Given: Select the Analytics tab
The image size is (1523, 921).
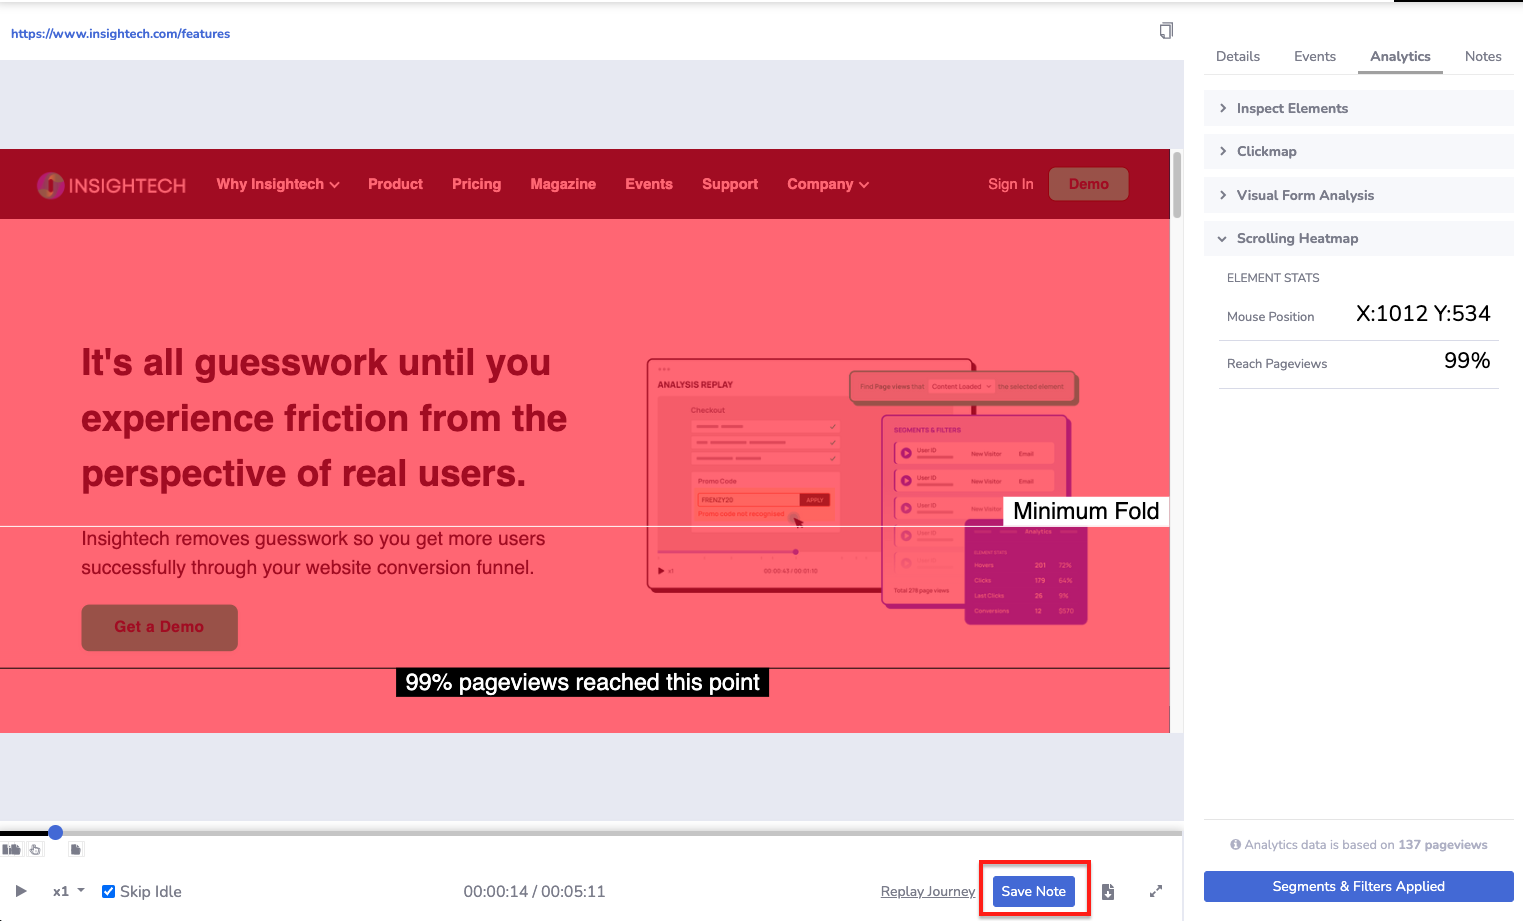Looking at the screenshot, I should pos(1400,56).
